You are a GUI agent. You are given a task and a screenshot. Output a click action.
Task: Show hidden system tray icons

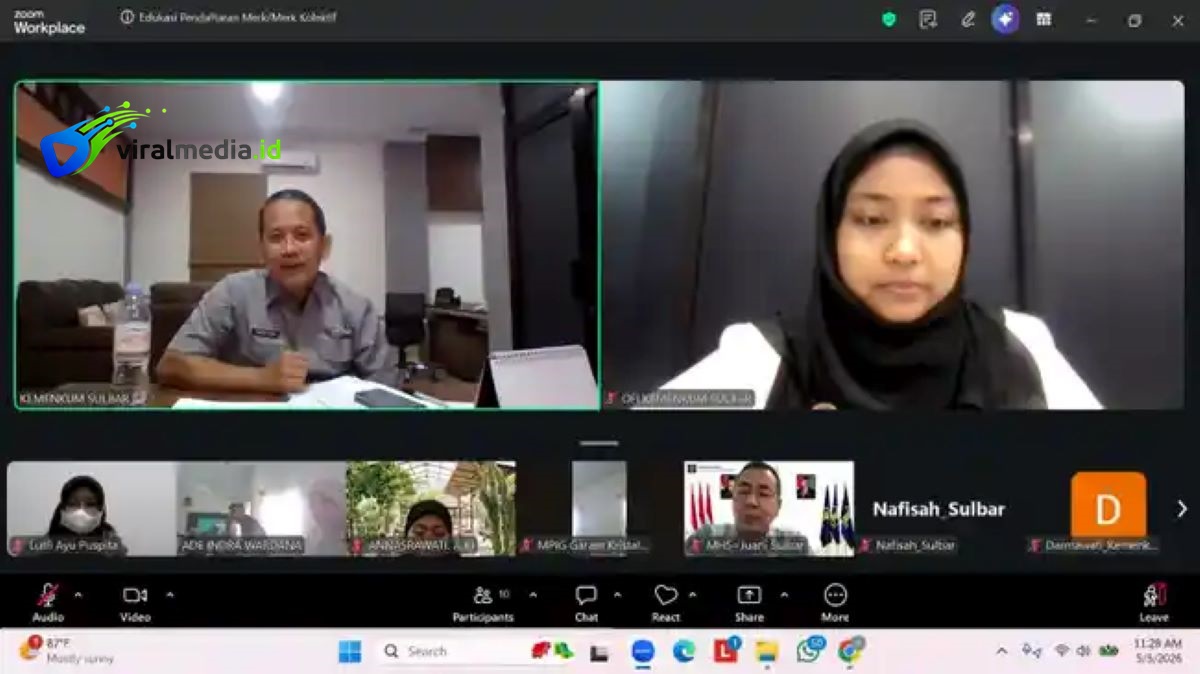point(1001,651)
